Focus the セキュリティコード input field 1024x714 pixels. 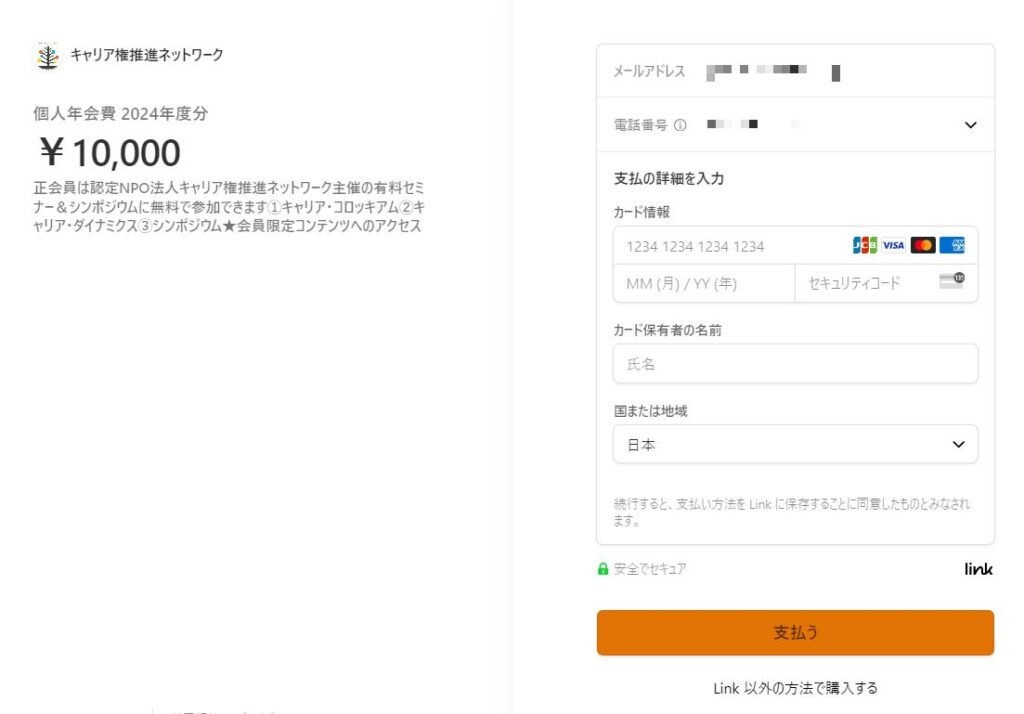(886, 284)
